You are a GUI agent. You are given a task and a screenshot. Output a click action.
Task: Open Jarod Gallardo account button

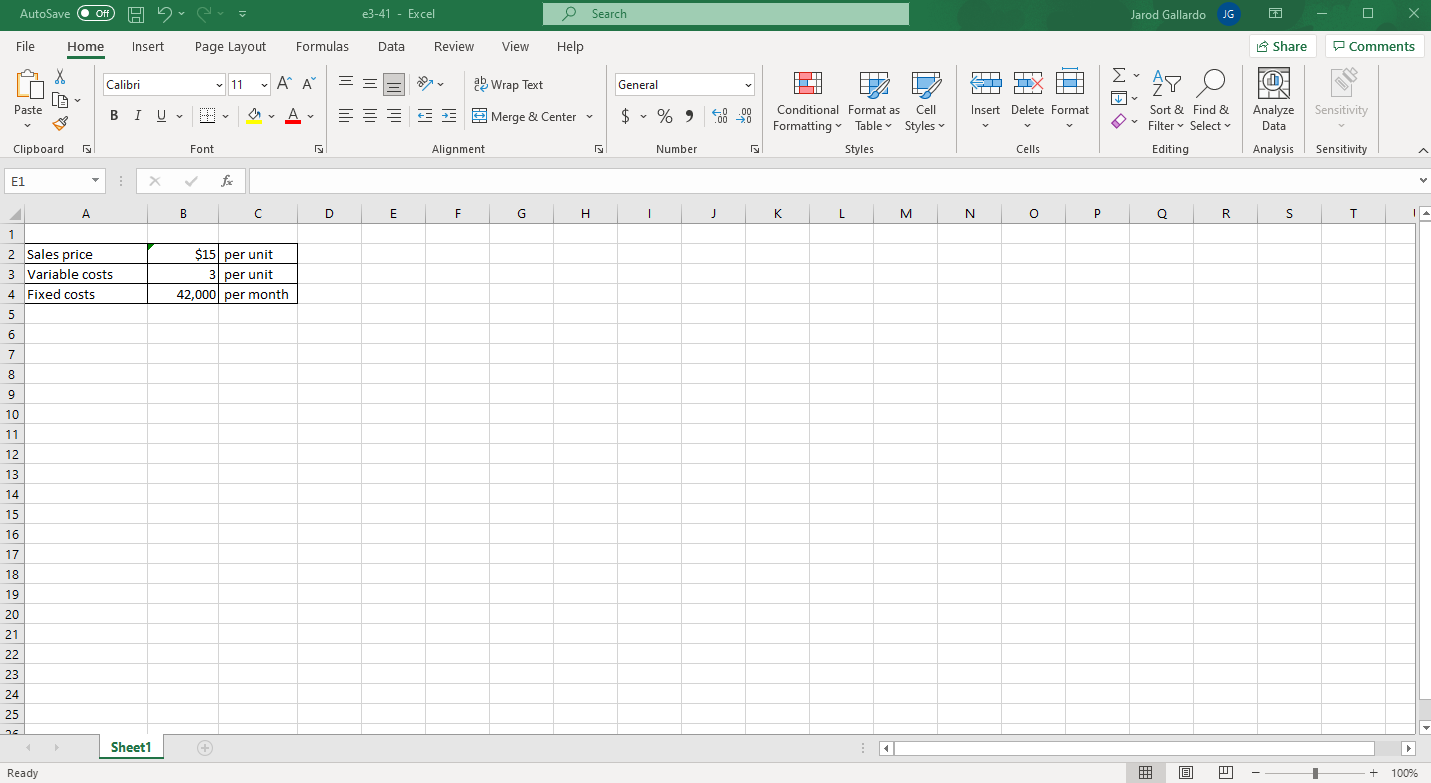click(x=1184, y=14)
